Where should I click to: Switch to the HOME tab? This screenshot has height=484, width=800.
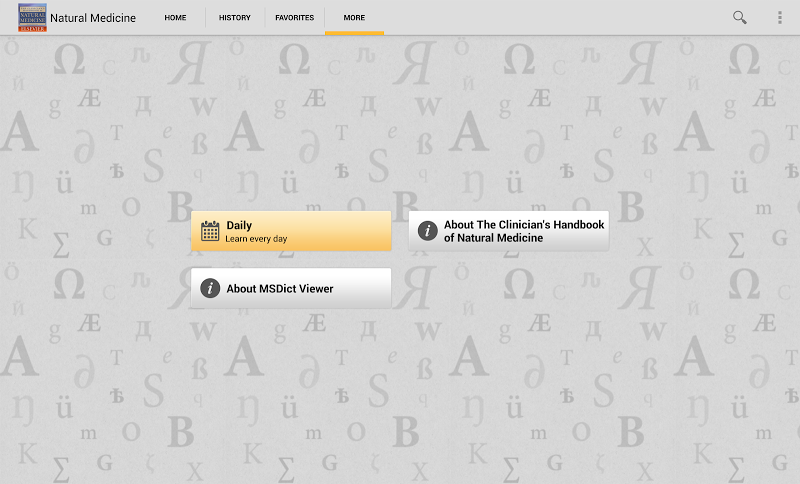175,17
